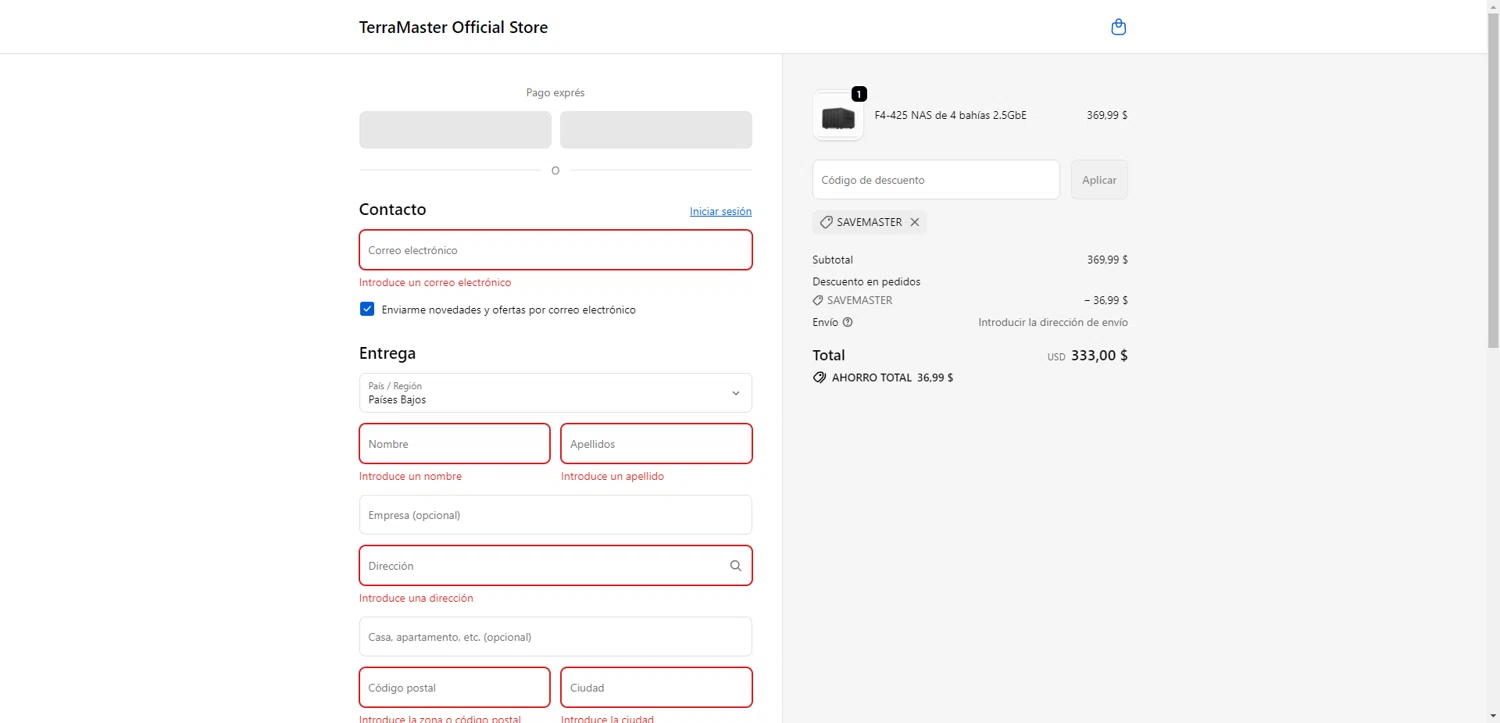Click the Introduce un nombre error
This screenshot has width=1500, height=723.
[410, 476]
